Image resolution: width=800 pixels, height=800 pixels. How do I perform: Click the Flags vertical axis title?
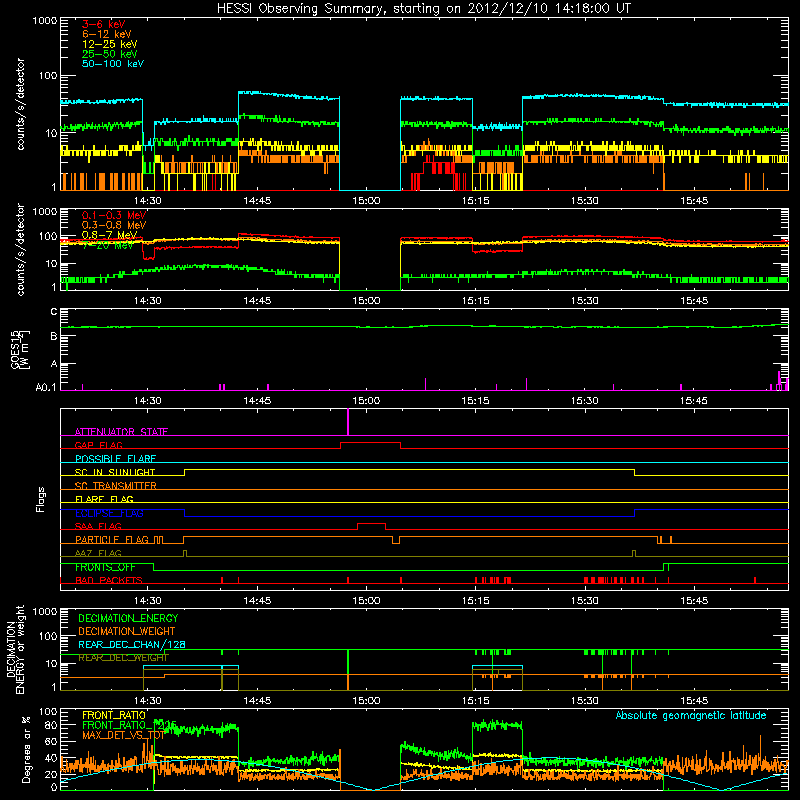tap(41, 499)
